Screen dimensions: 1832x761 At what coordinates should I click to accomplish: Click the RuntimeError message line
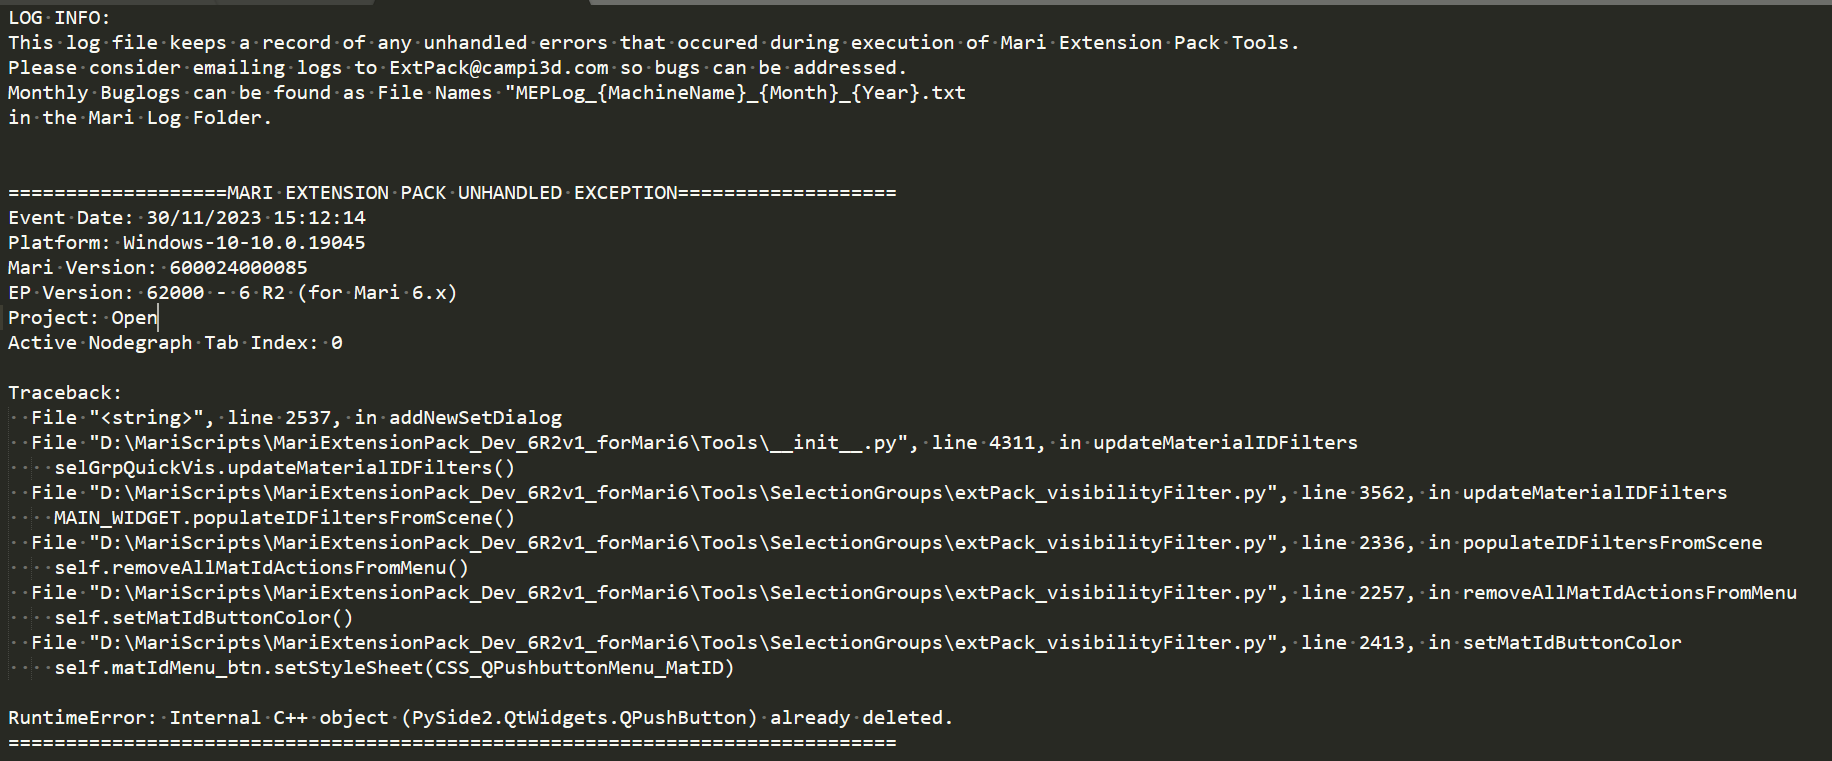tap(480, 718)
